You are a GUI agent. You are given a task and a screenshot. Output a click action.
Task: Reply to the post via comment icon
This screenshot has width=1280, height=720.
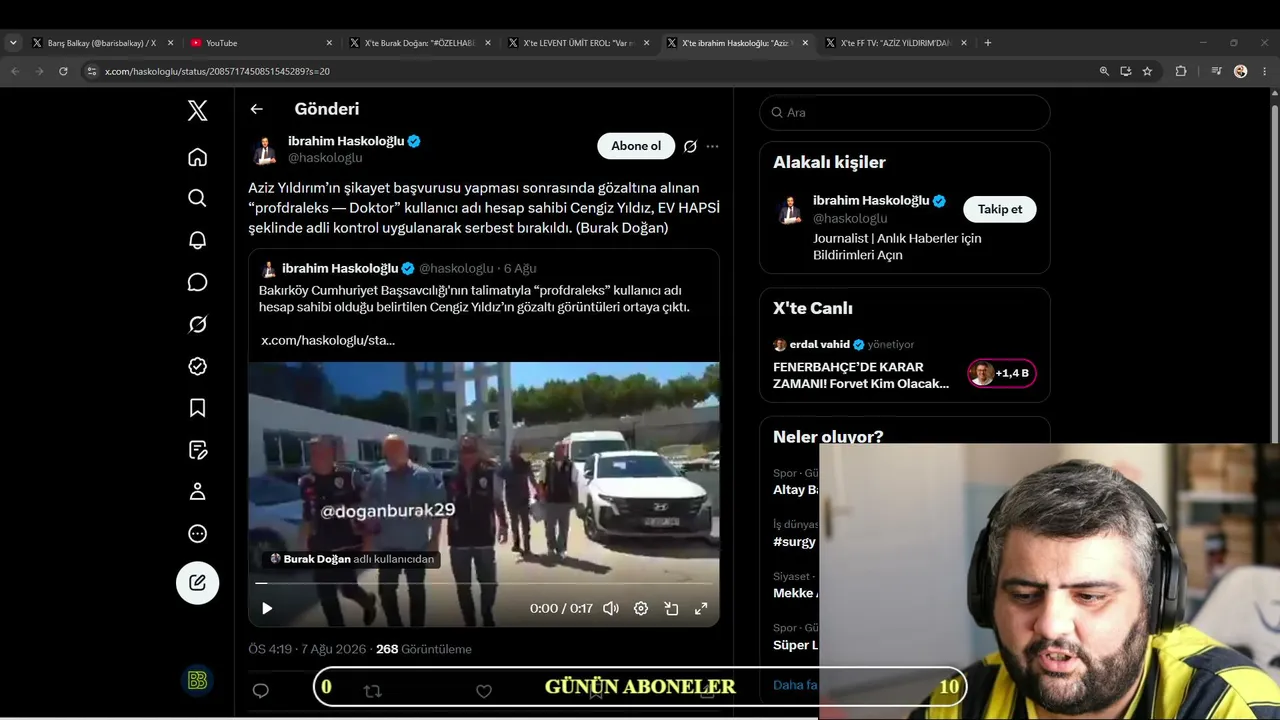(261, 690)
